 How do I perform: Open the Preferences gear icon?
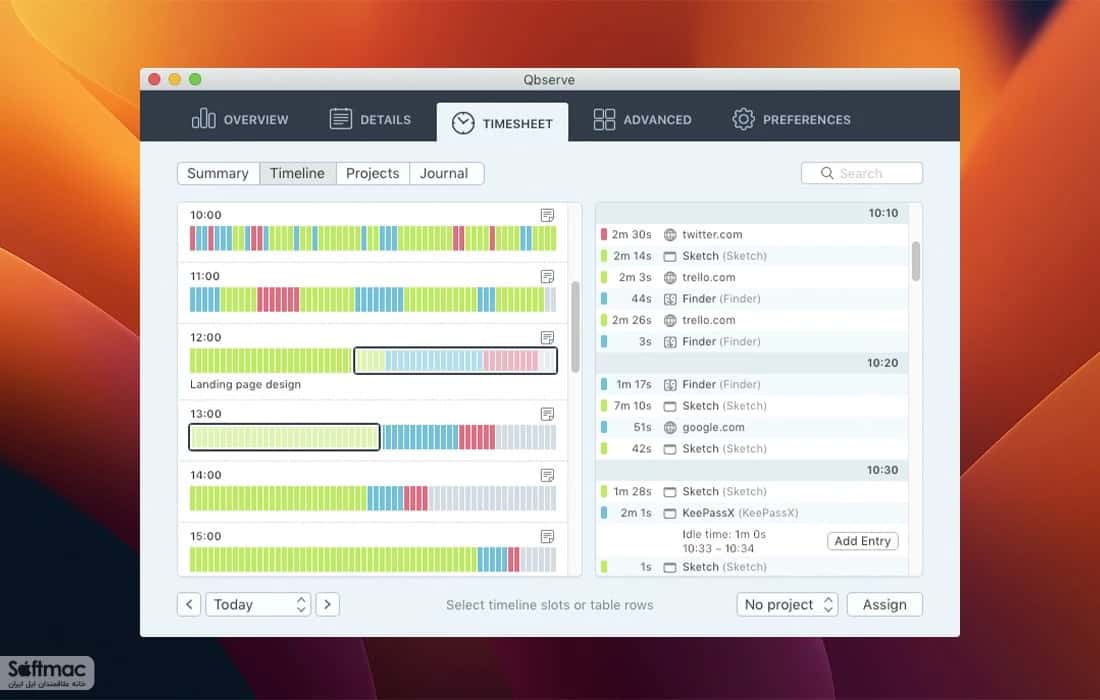[x=743, y=119]
